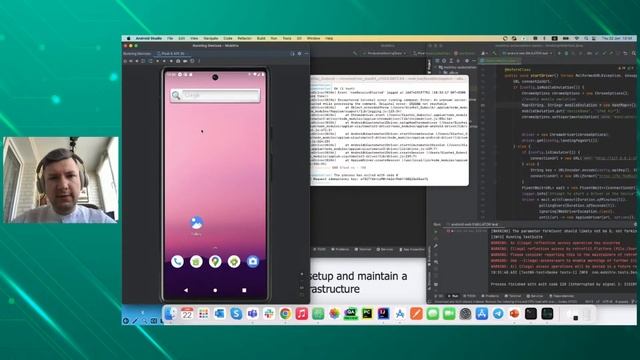Tap the Android Home navigation circle
640x360 pixels.
click(215, 290)
